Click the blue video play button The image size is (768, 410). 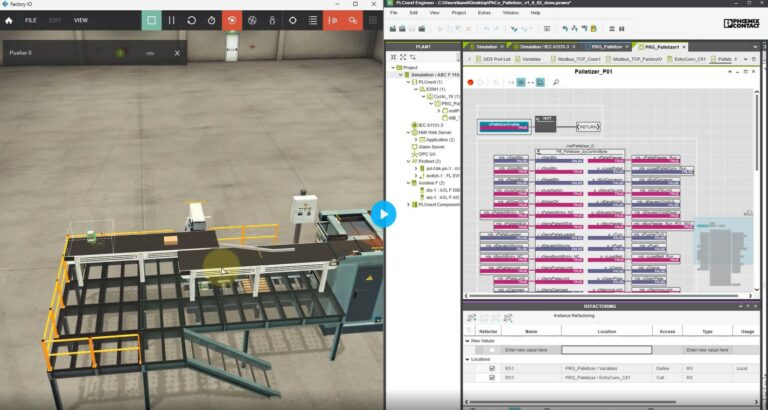click(383, 214)
